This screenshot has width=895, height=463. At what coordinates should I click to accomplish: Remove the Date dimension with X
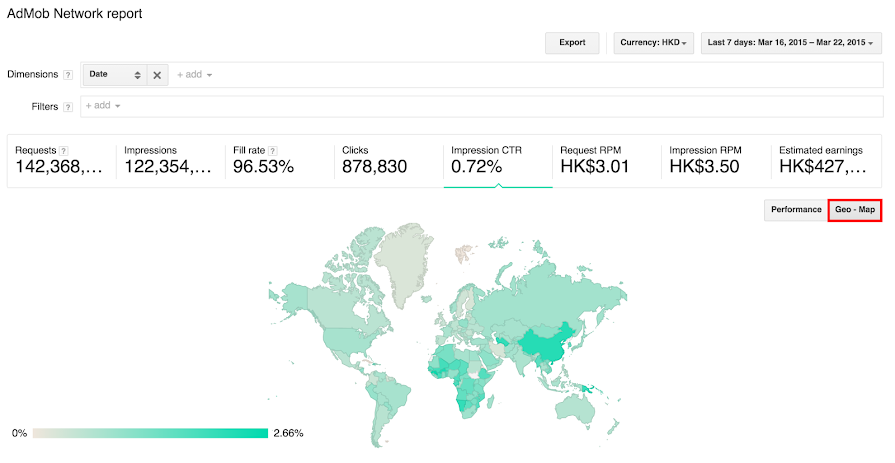pos(157,75)
